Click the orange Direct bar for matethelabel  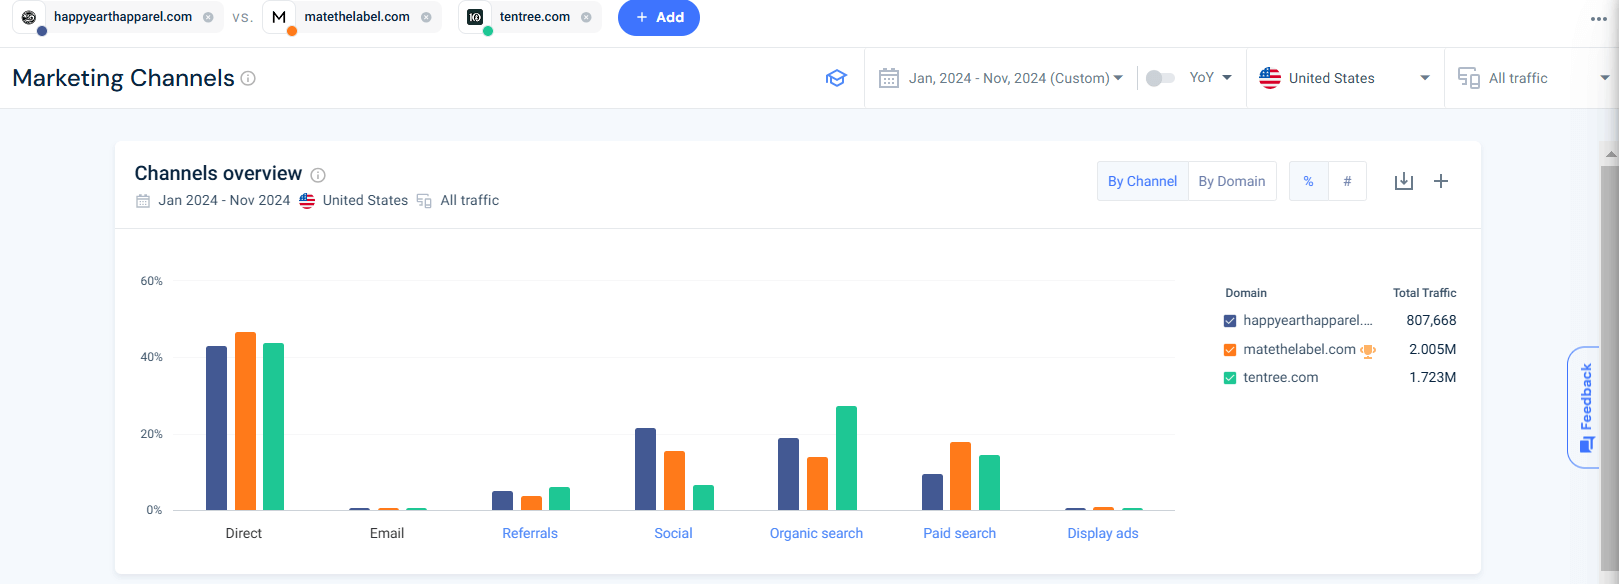[x=245, y=421]
